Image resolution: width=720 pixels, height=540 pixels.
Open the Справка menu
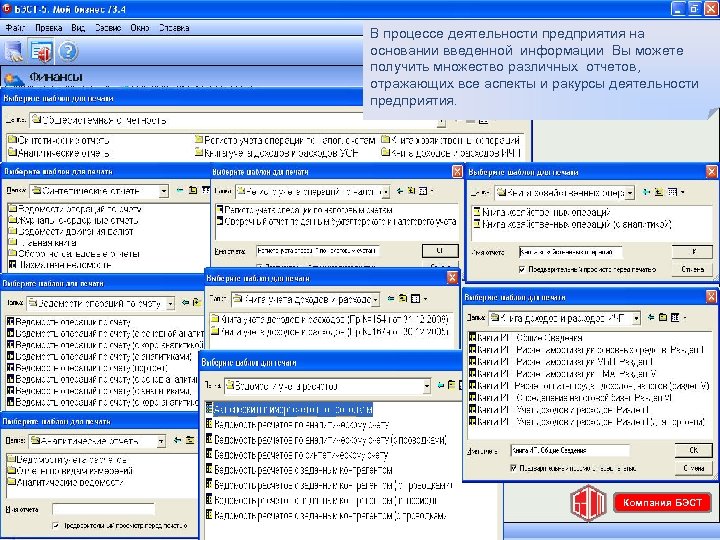pos(174,28)
